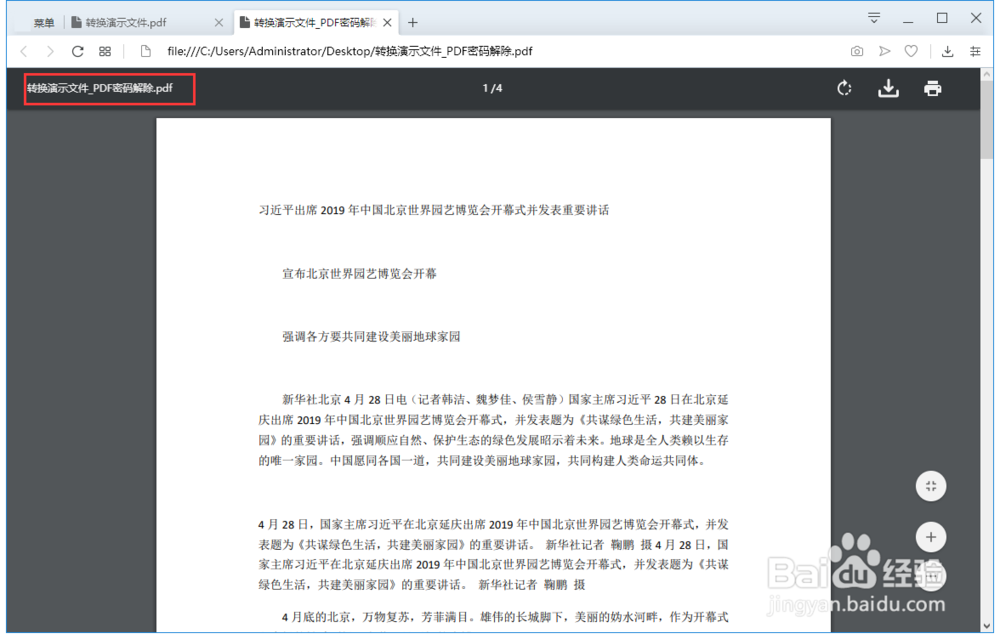The width and height of the screenshot is (1000, 639).
Task: Take a screenshot with the camera icon
Action: [x=857, y=51]
